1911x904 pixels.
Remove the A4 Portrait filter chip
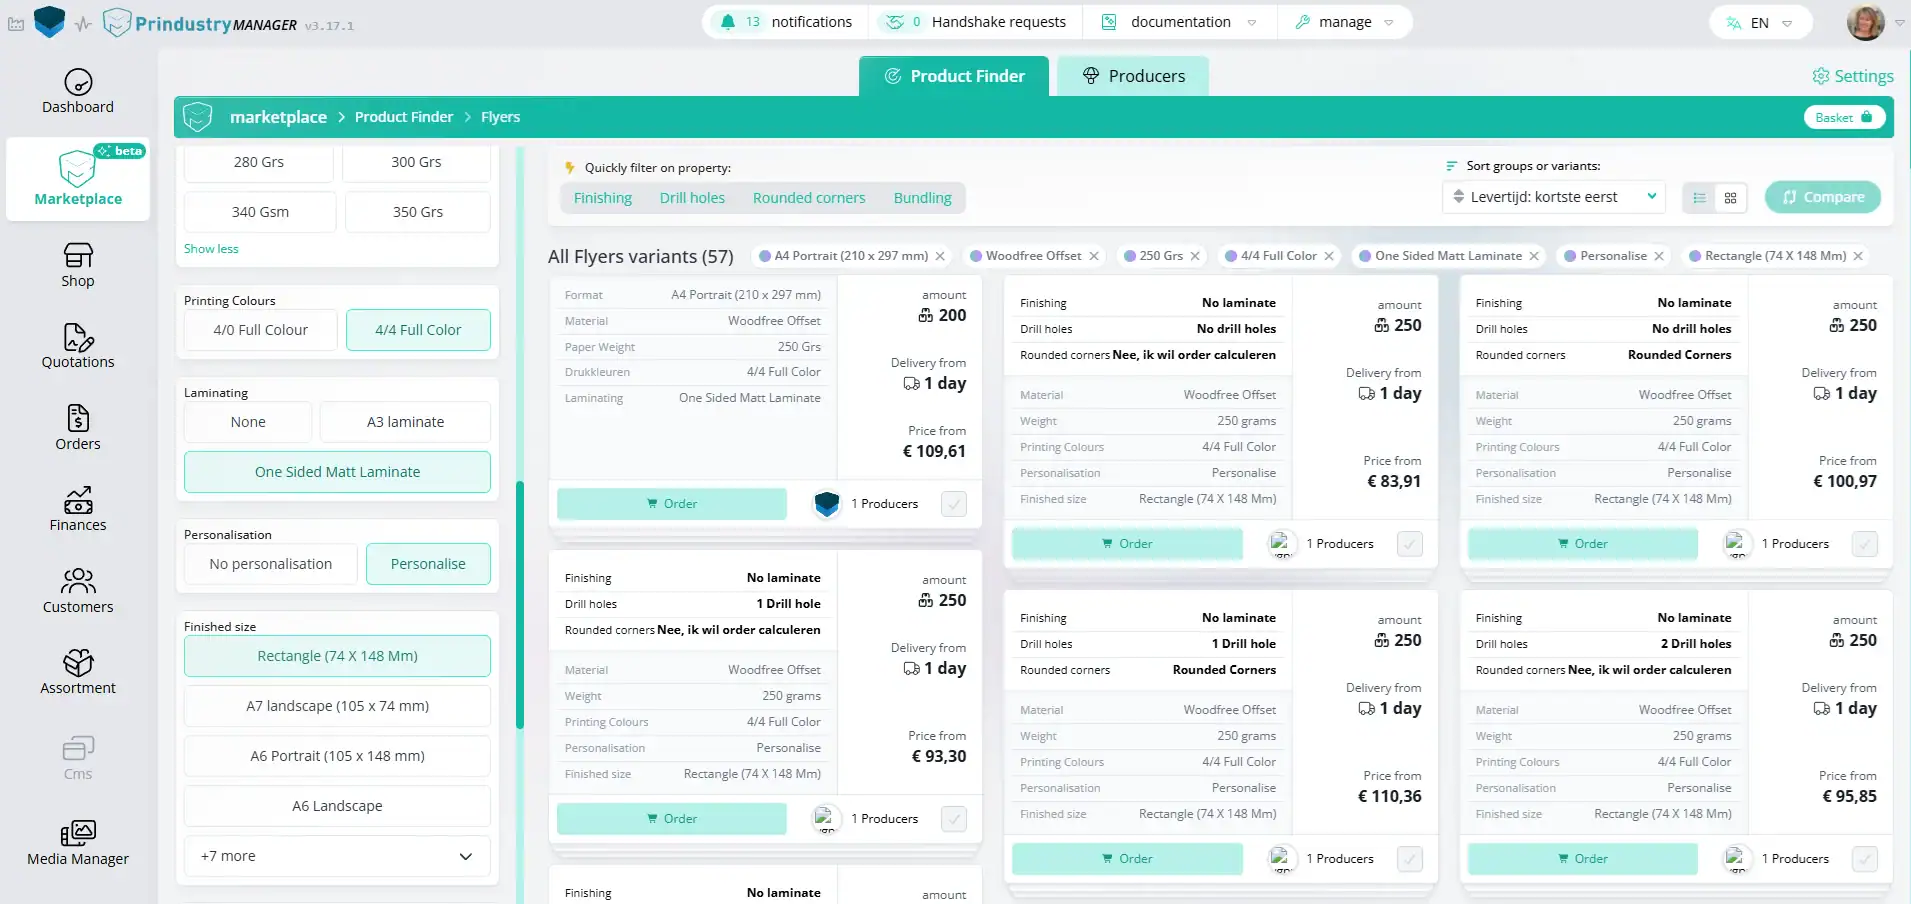tap(940, 256)
